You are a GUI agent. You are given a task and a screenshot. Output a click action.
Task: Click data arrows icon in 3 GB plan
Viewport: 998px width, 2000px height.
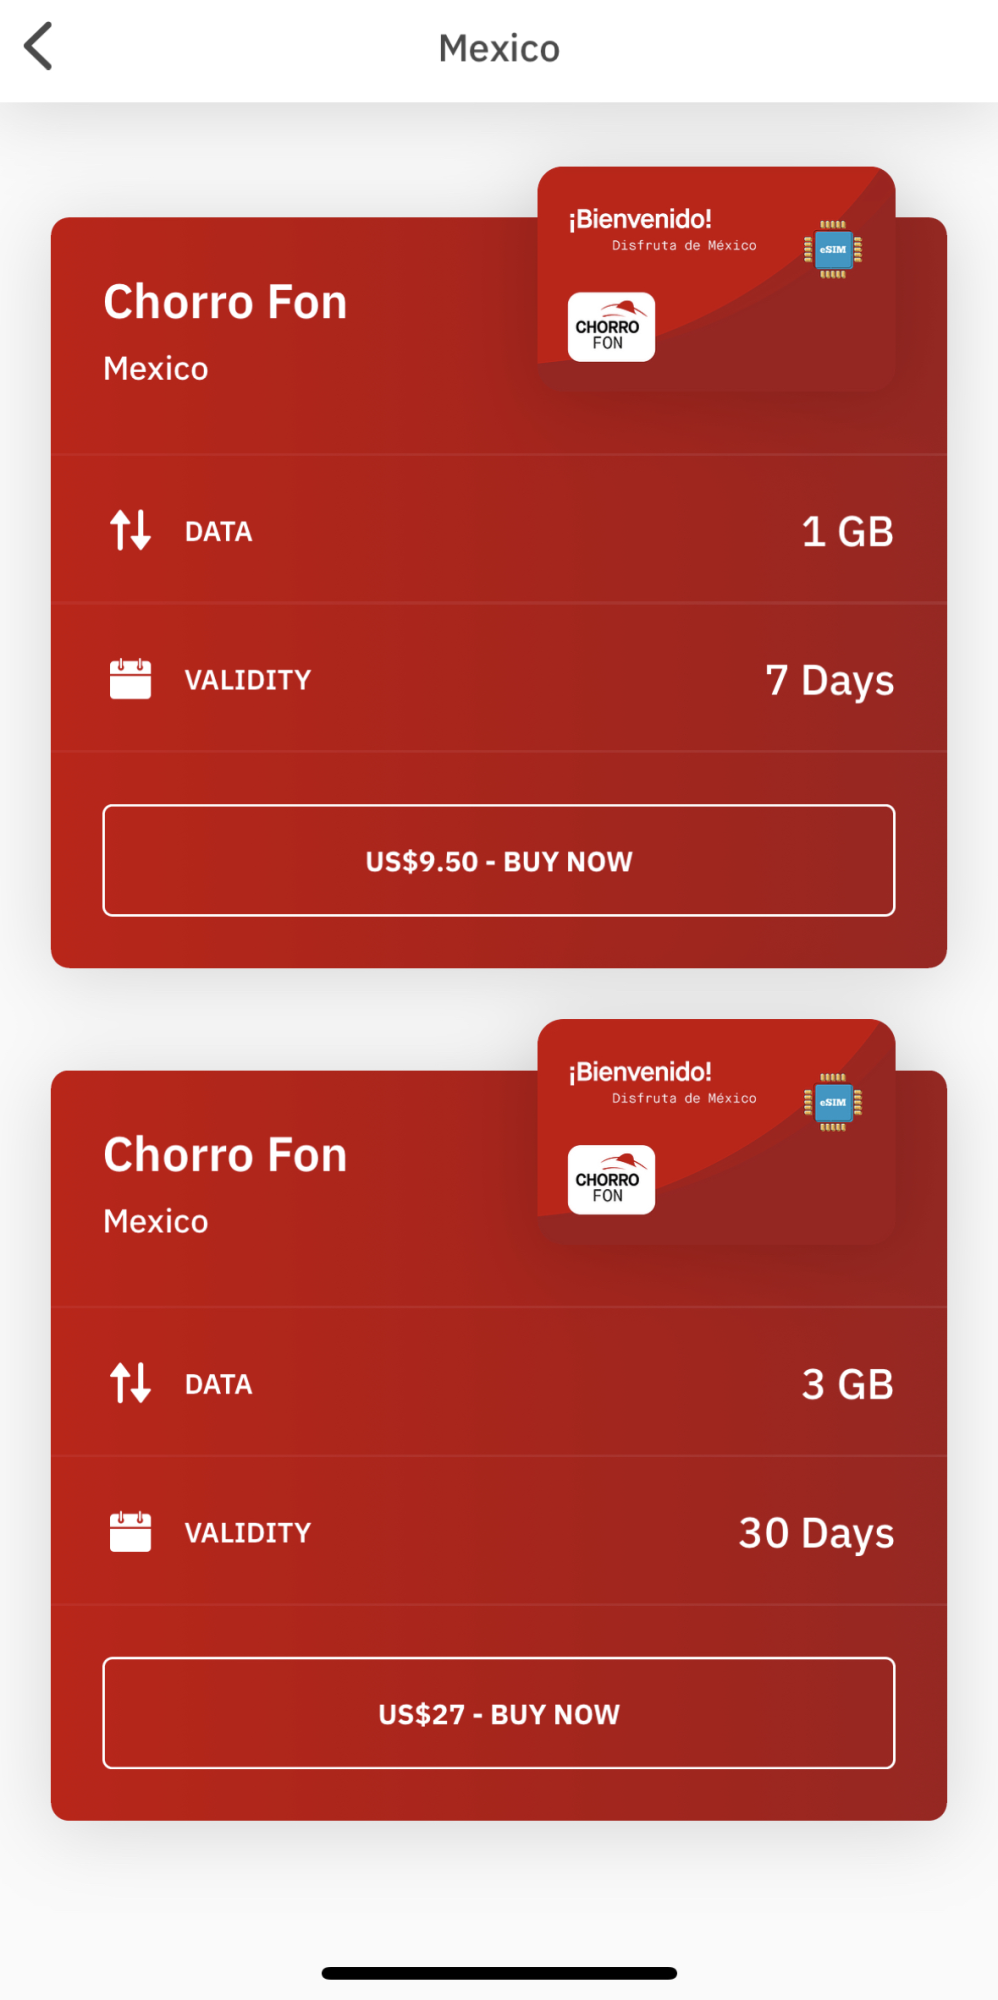[130, 1384]
